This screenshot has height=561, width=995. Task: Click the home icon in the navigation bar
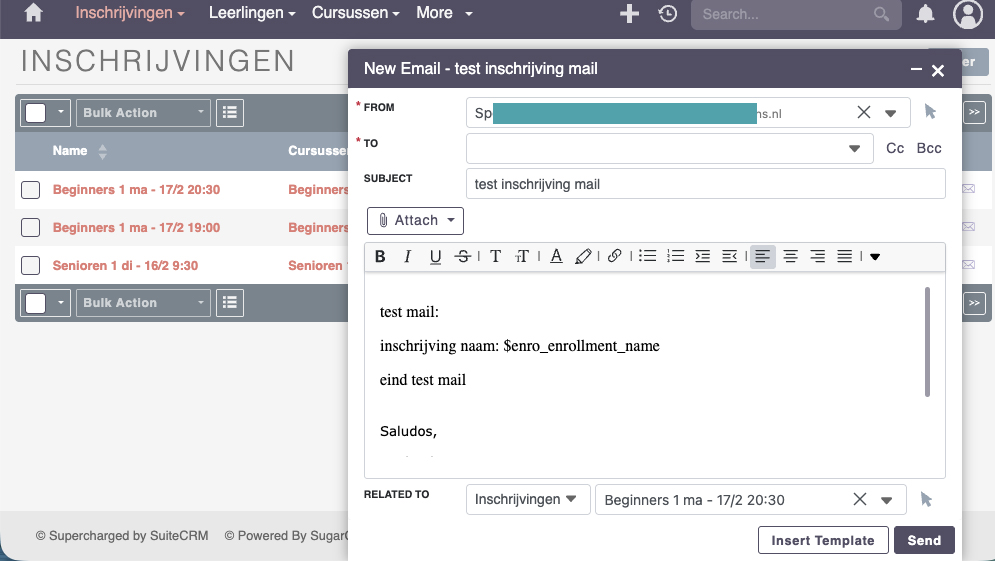coord(34,14)
